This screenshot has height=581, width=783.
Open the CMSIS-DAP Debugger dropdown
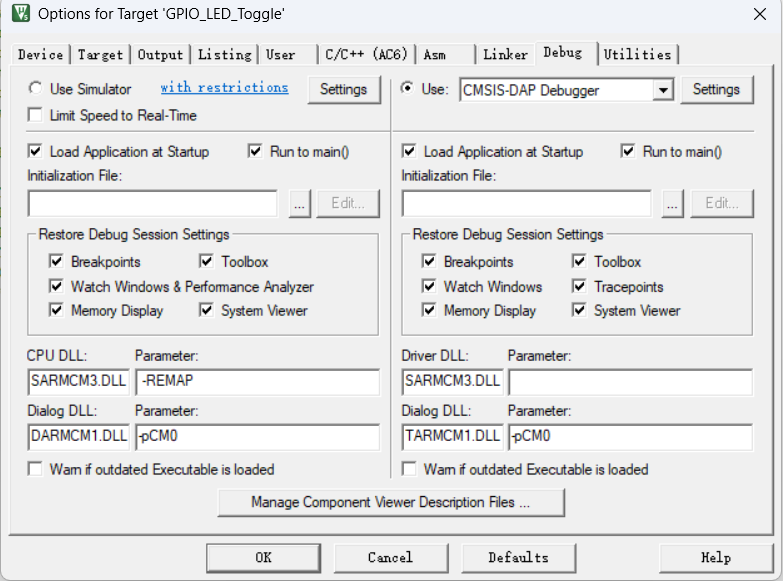(x=663, y=90)
